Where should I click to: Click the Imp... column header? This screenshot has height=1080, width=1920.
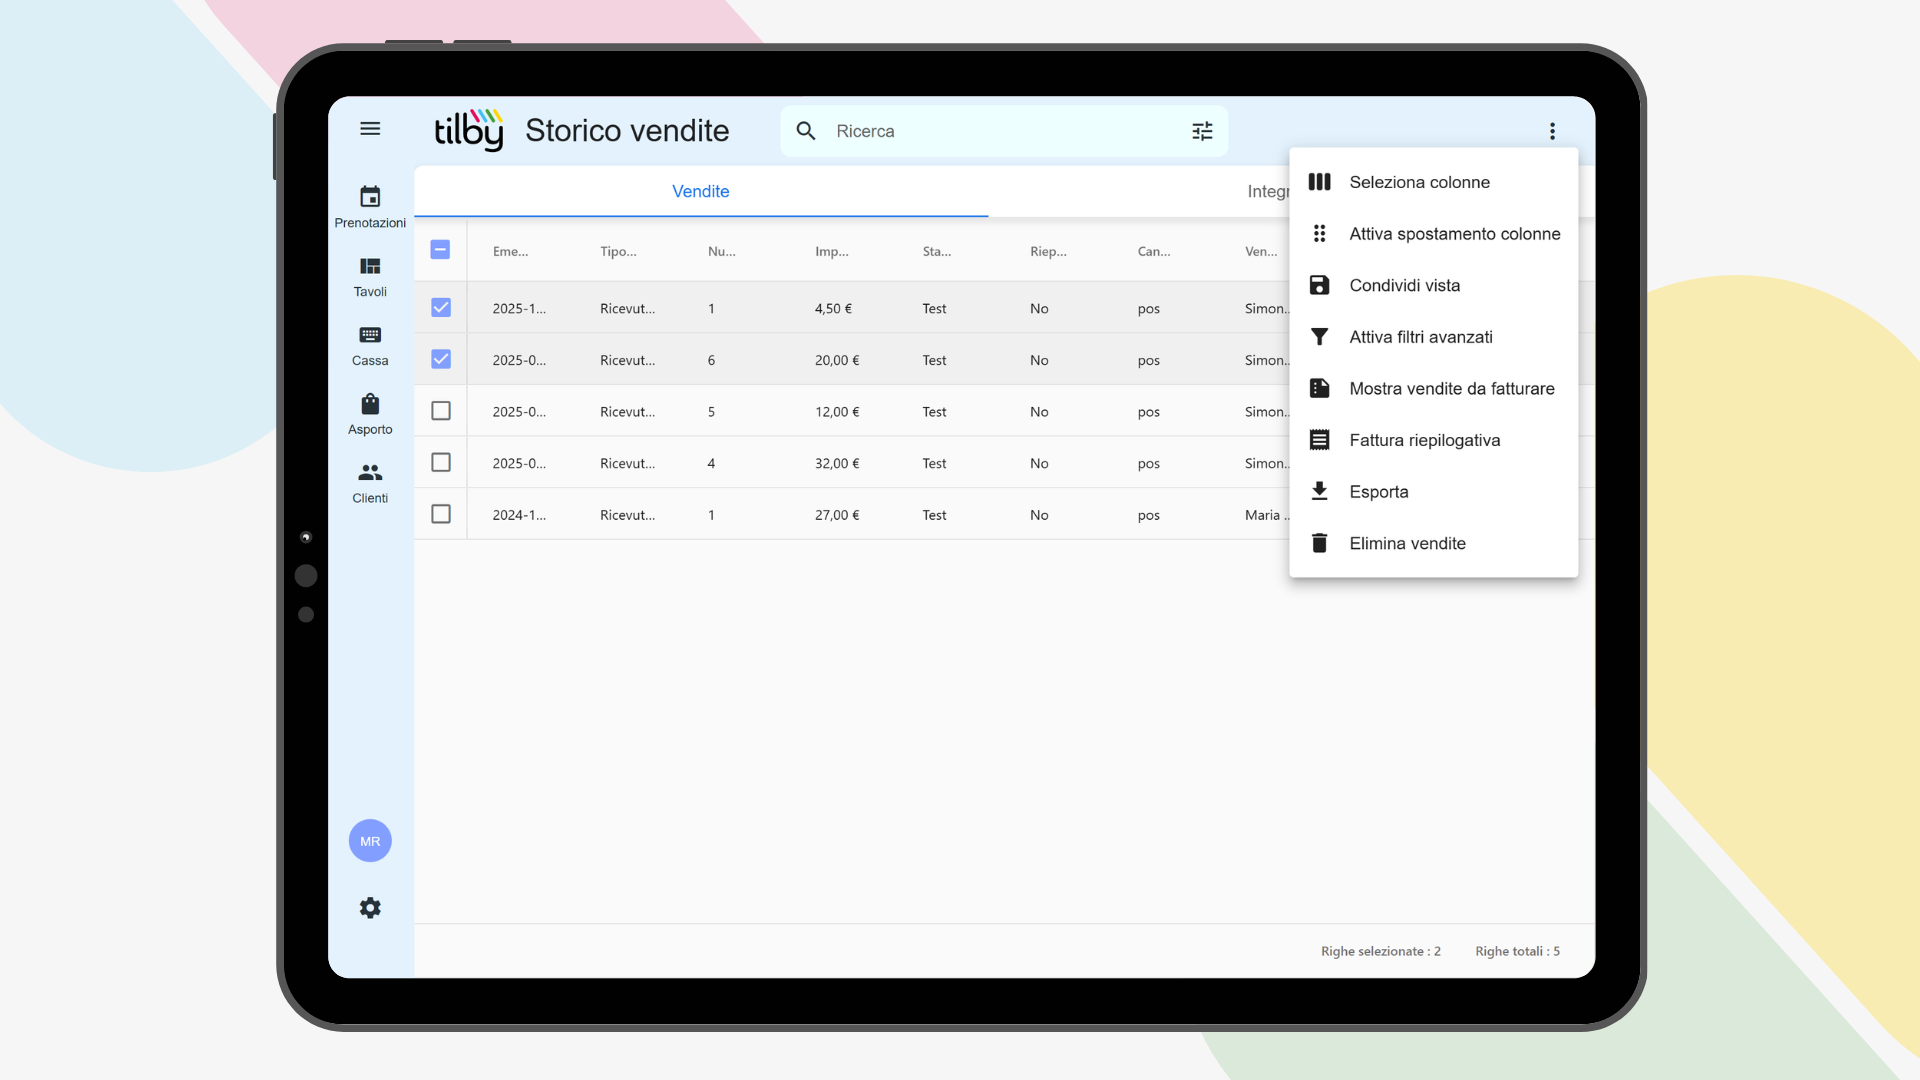832,252
